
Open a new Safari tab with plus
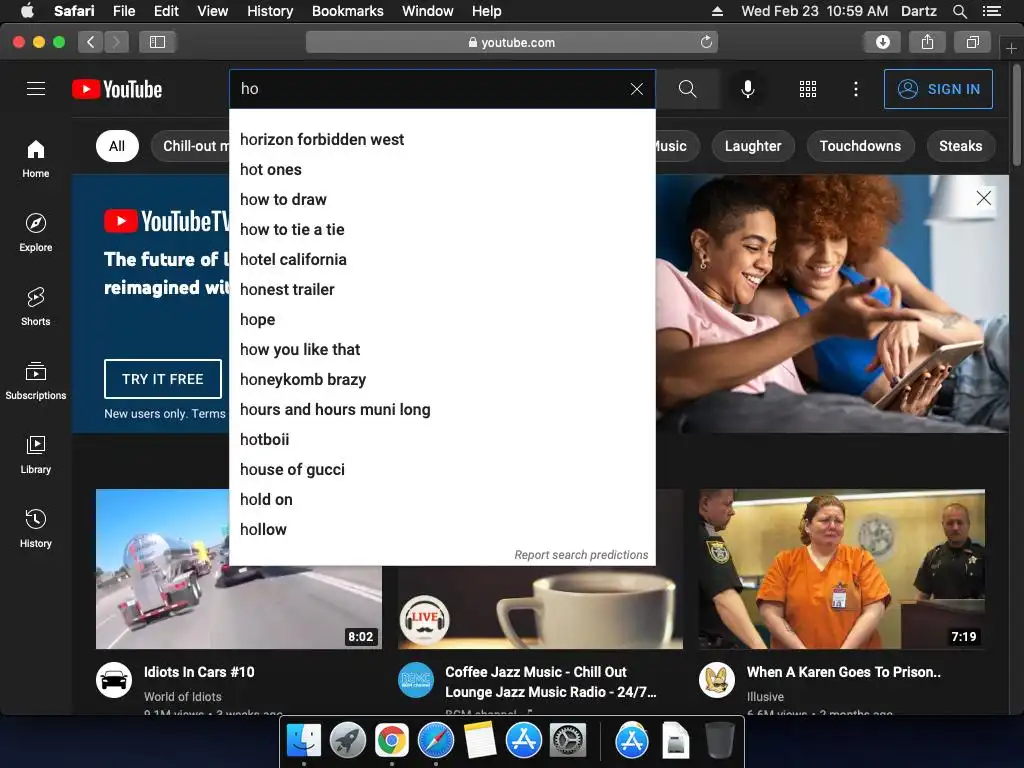(1011, 48)
